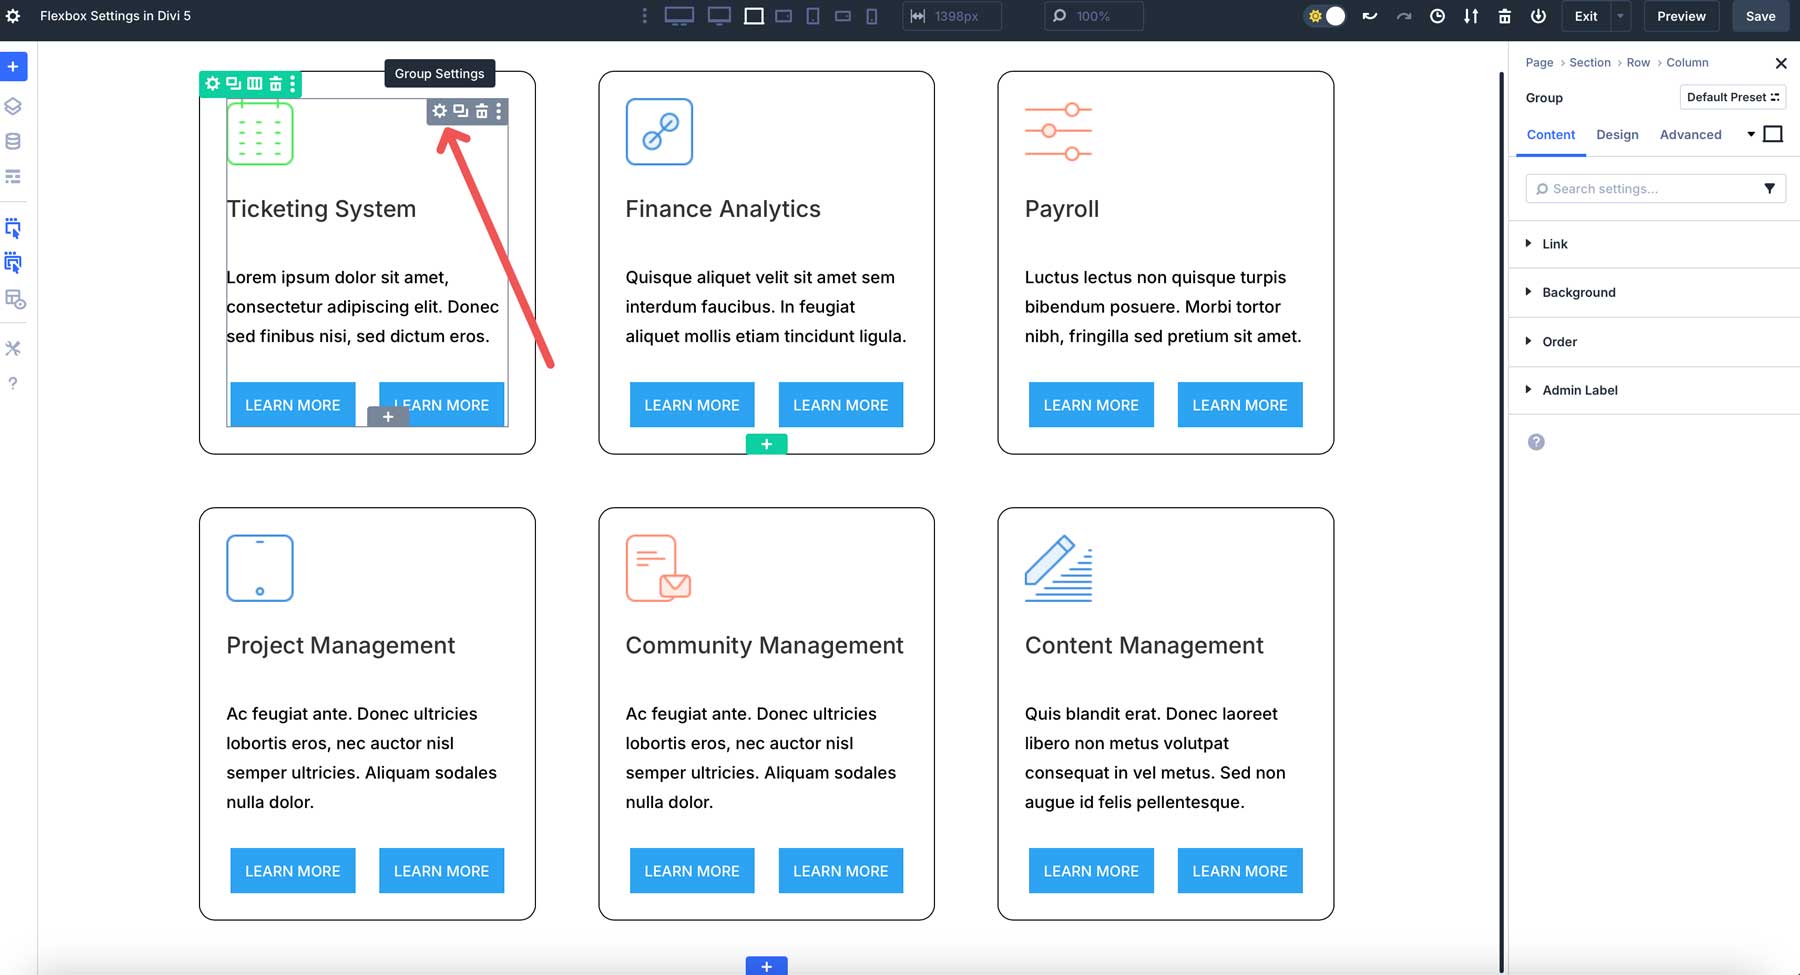This screenshot has height=975, width=1800.
Task: Click the trash icon in the top toolbar
Action: [1504, 16]
